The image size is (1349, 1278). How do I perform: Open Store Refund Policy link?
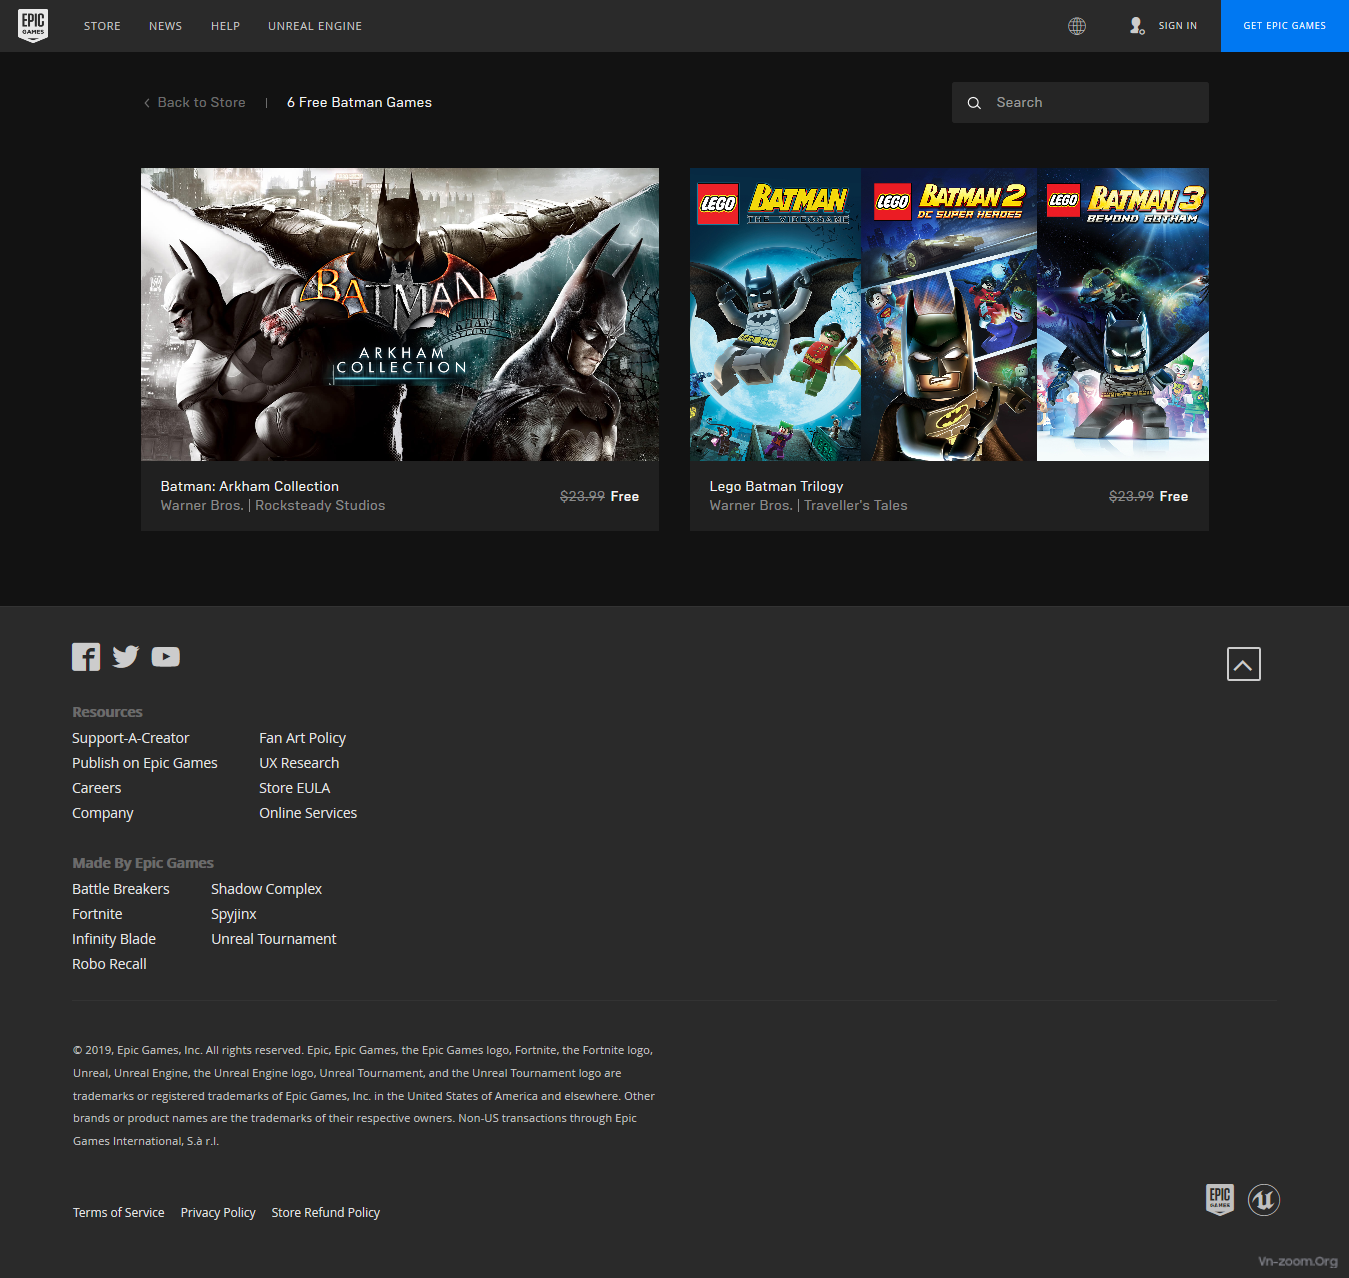[326, 1212]
